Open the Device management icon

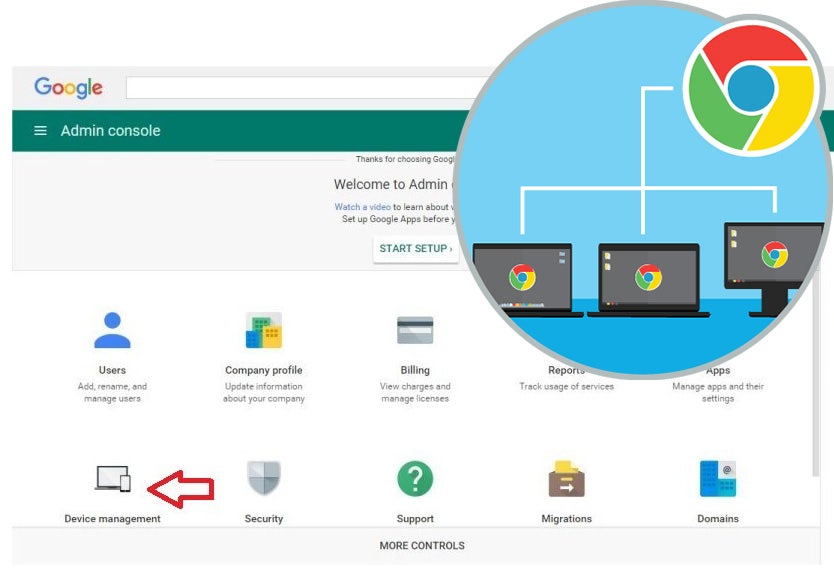tap(113, 479)
